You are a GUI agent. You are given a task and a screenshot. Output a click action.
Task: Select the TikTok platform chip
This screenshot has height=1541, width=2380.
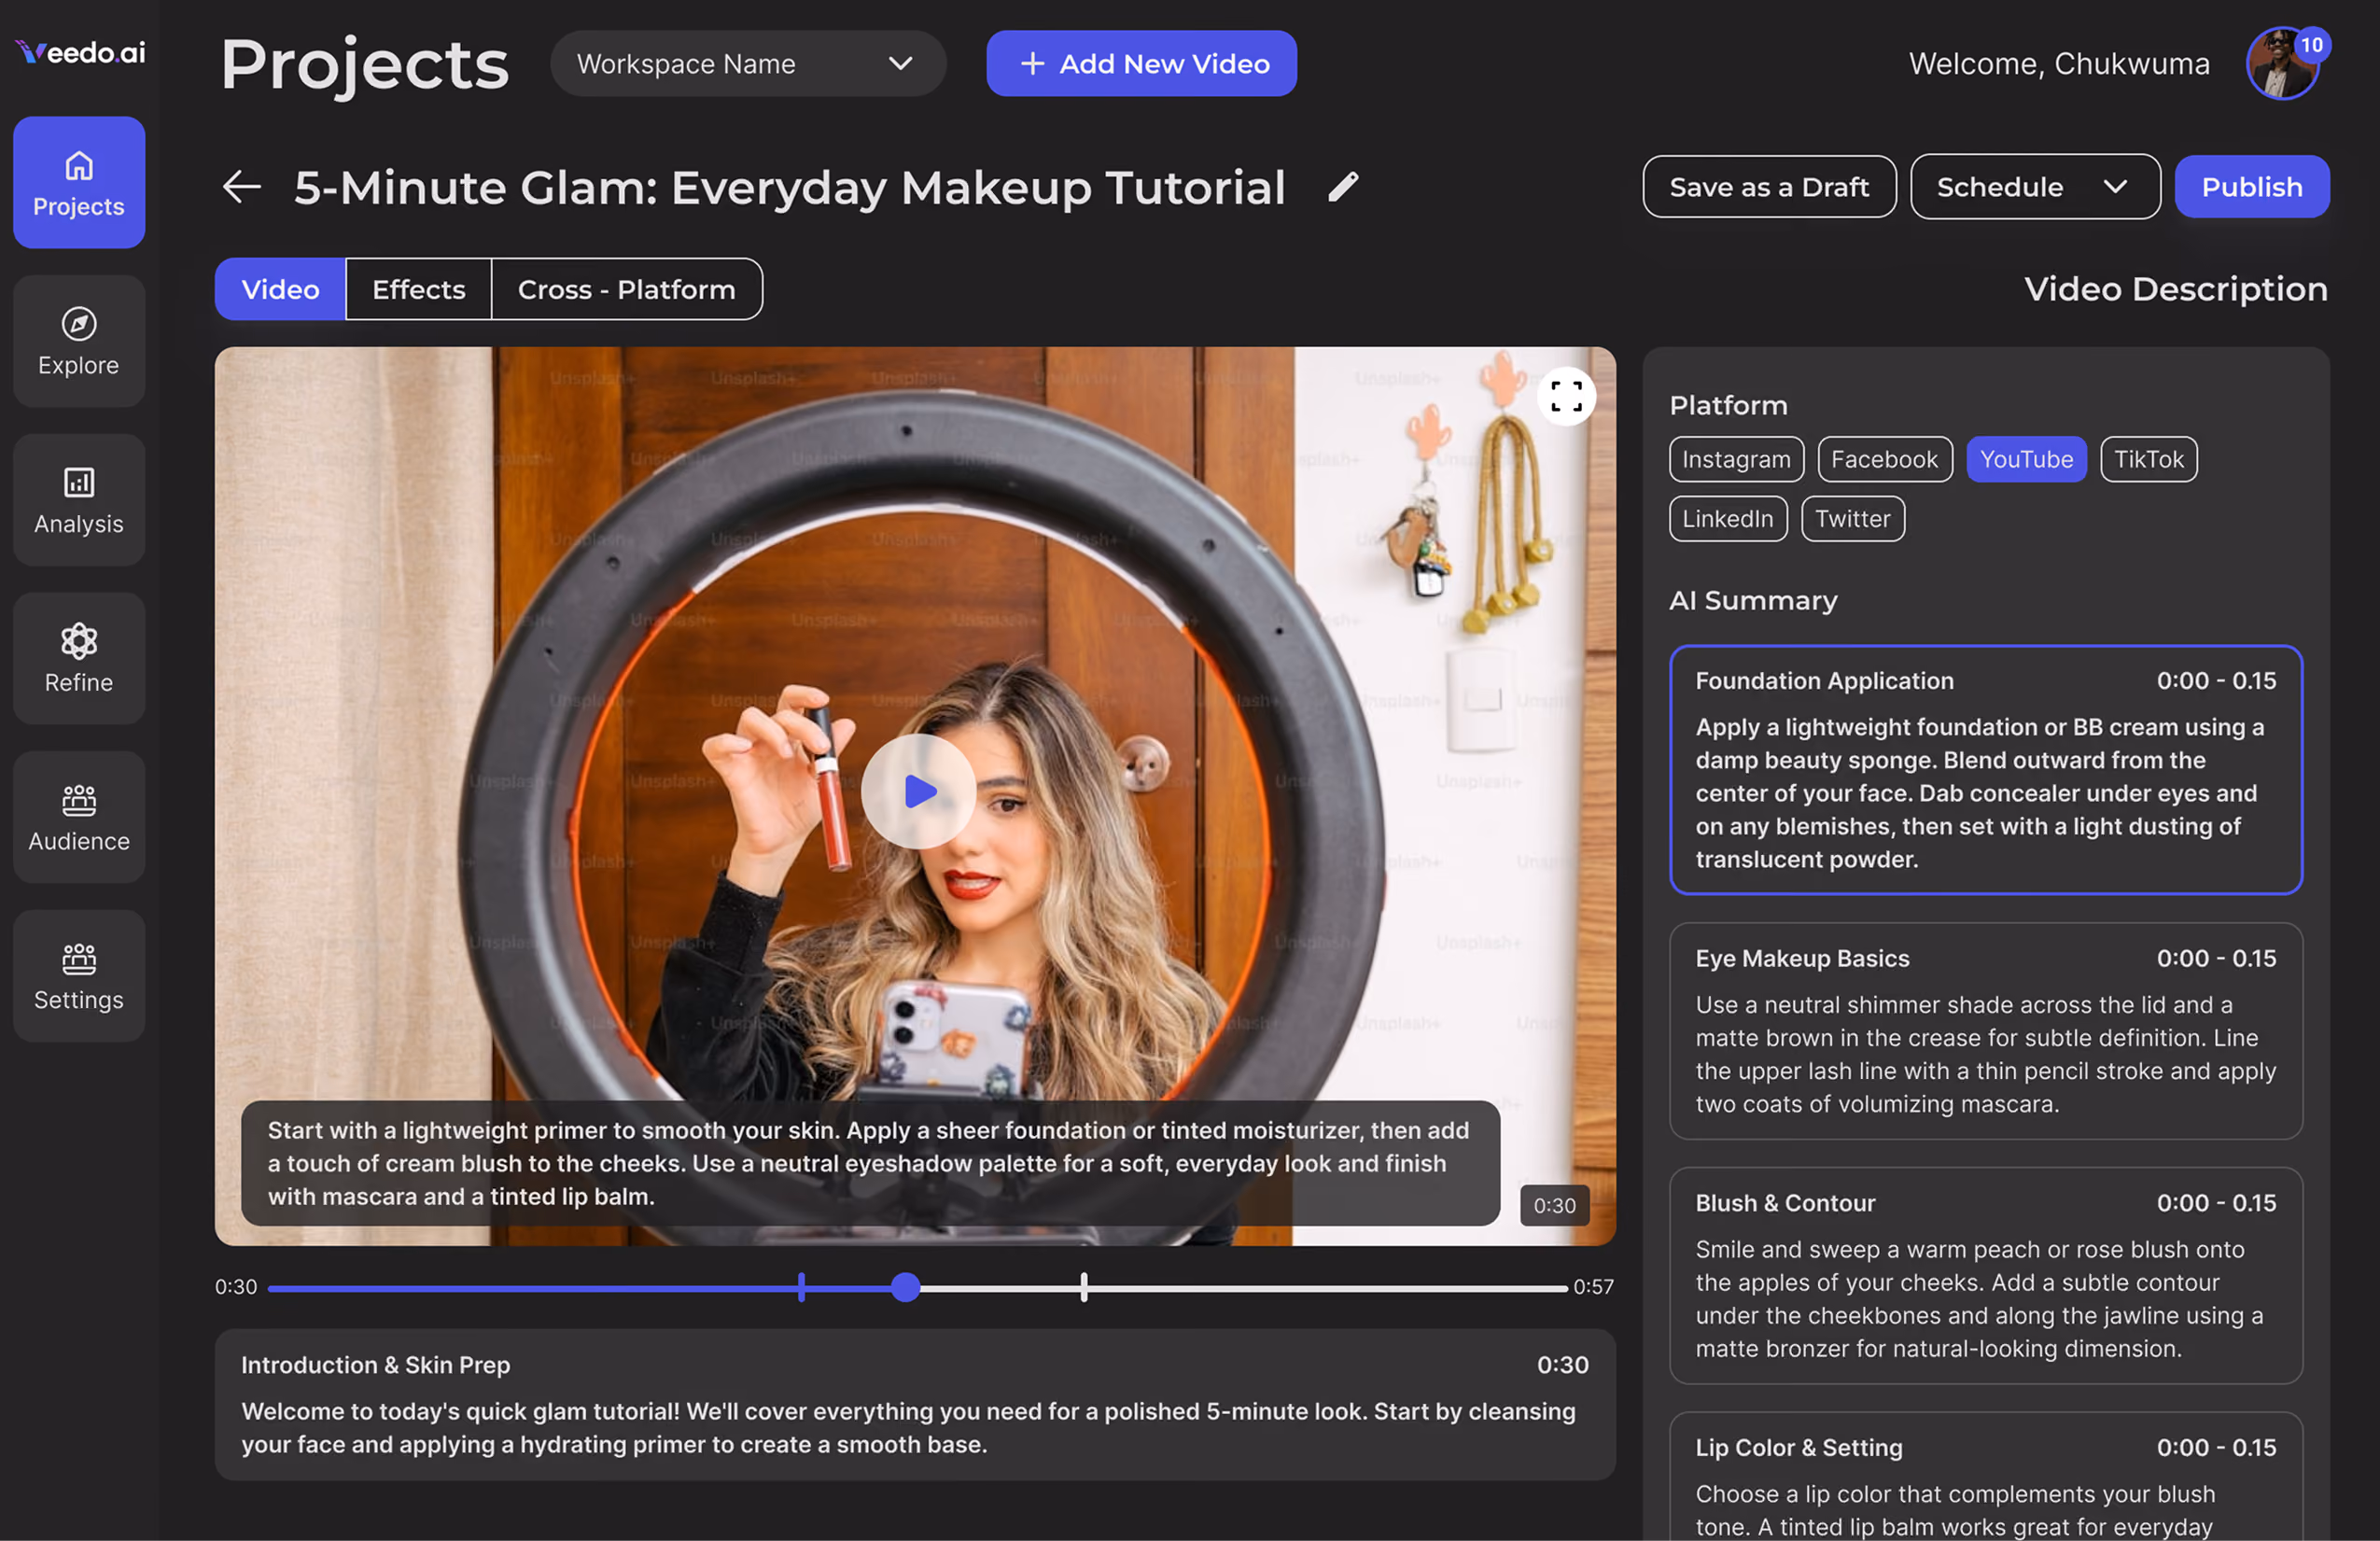pos(2148,459)
